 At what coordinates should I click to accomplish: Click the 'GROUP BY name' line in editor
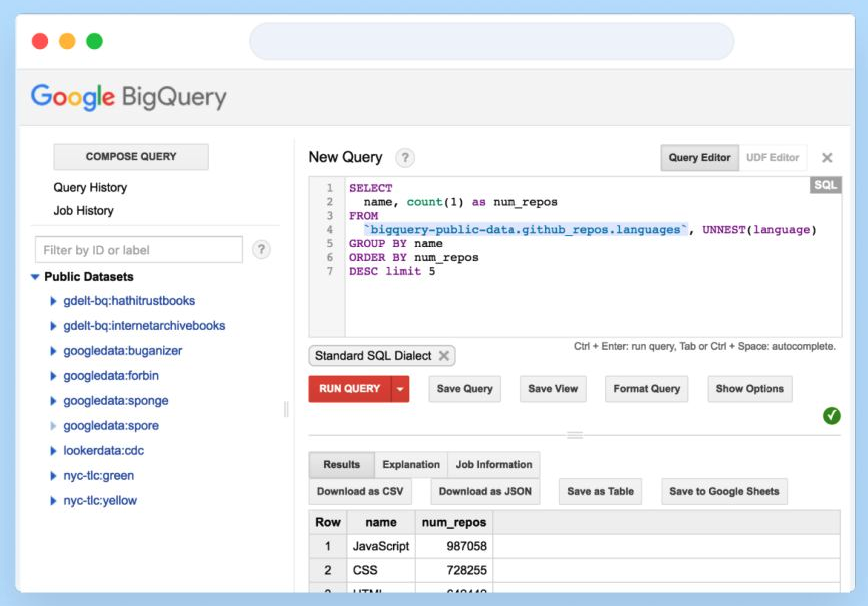point(395,244)
